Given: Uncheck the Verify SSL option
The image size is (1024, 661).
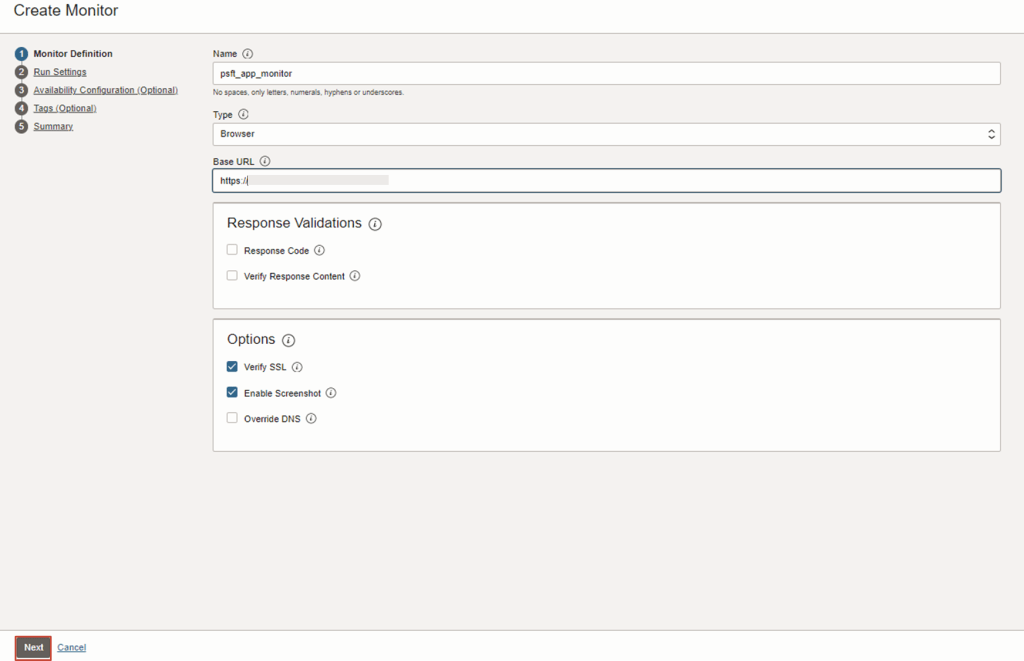Looking at the screenshot, I should tap(232, 367).
